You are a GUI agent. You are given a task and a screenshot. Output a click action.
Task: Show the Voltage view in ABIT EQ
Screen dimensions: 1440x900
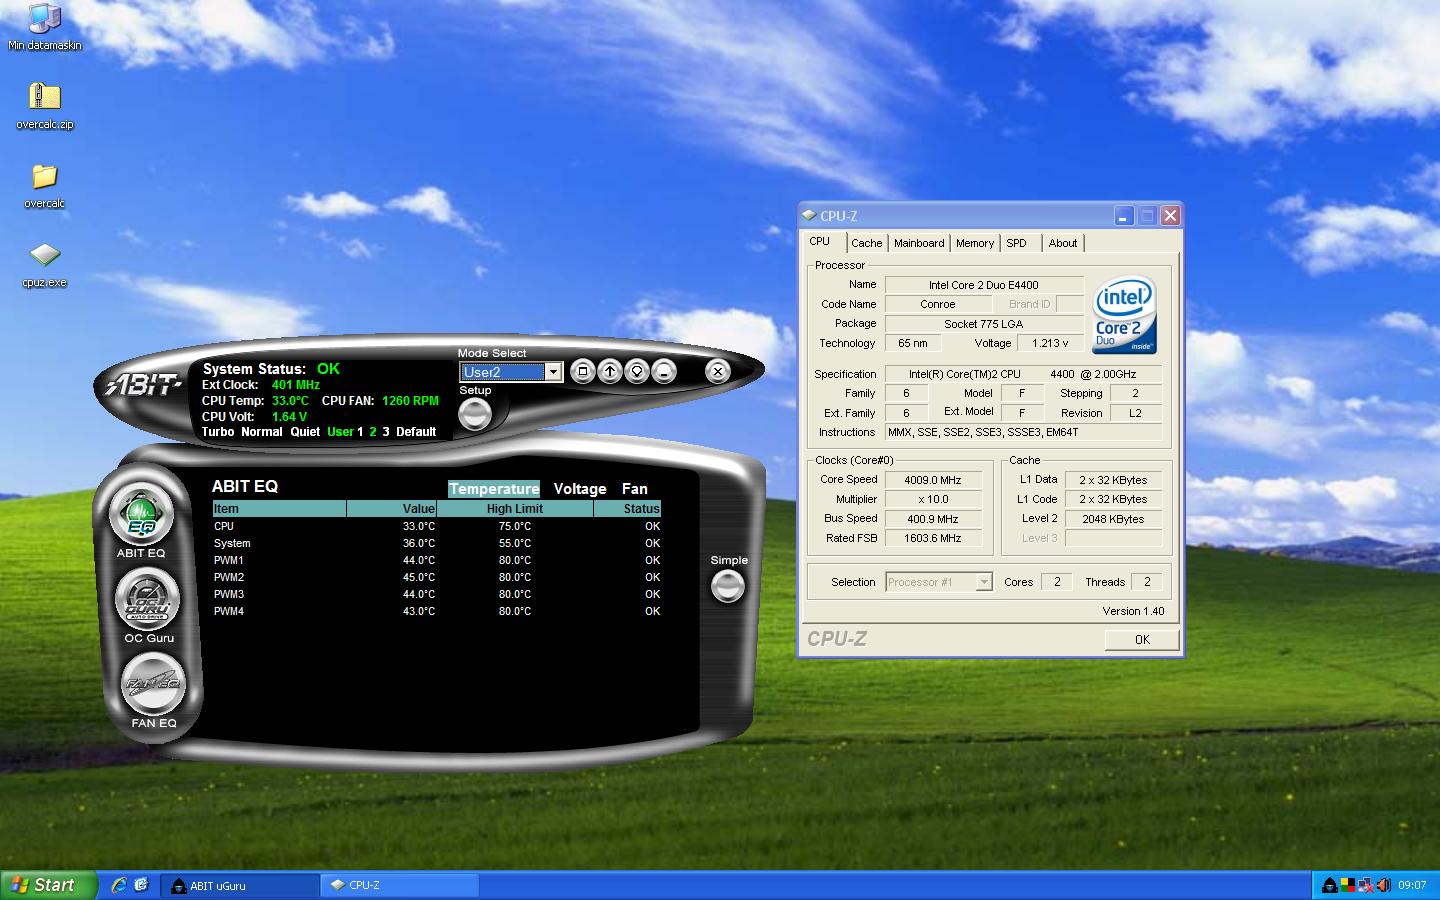pos(580,489)
